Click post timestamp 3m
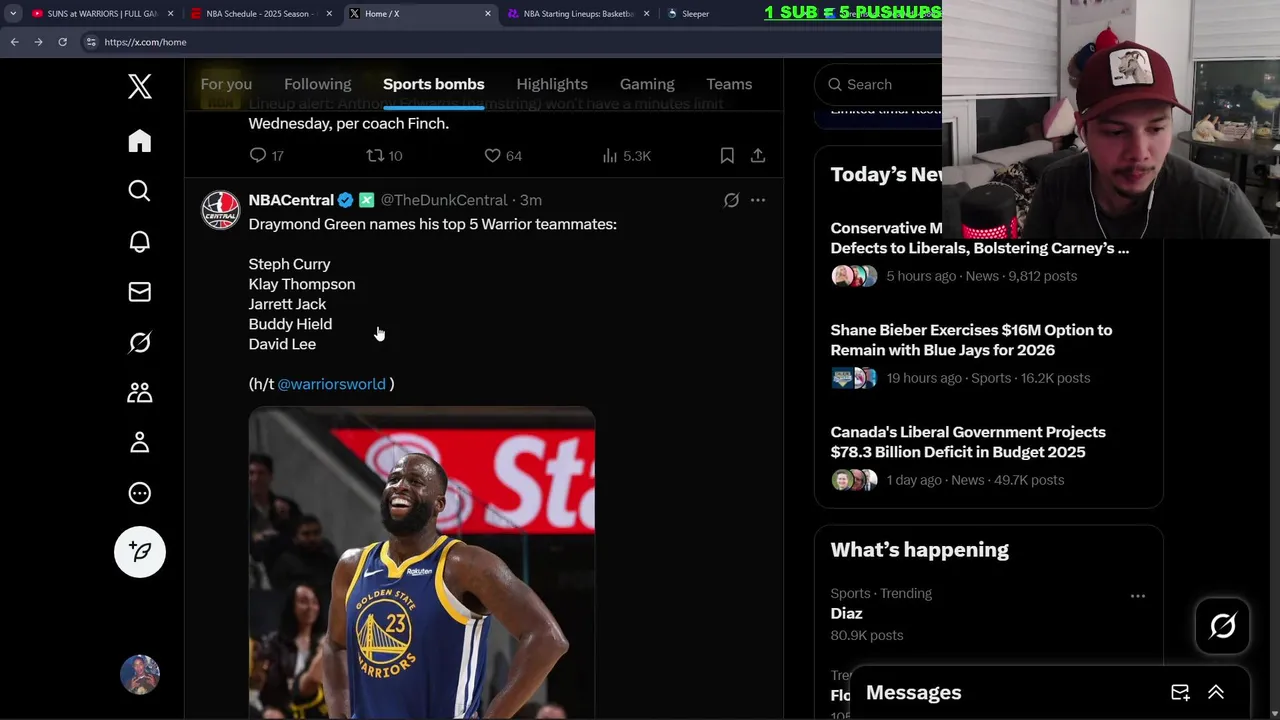The height and width of the screenshot is (720, 1280). click(531, 200)
